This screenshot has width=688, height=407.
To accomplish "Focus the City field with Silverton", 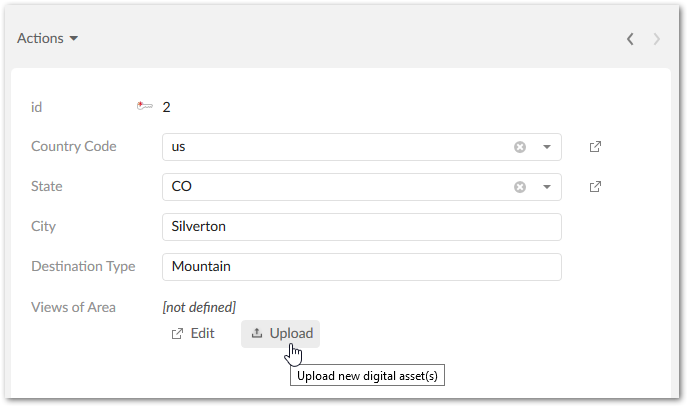I will (361, 227).
